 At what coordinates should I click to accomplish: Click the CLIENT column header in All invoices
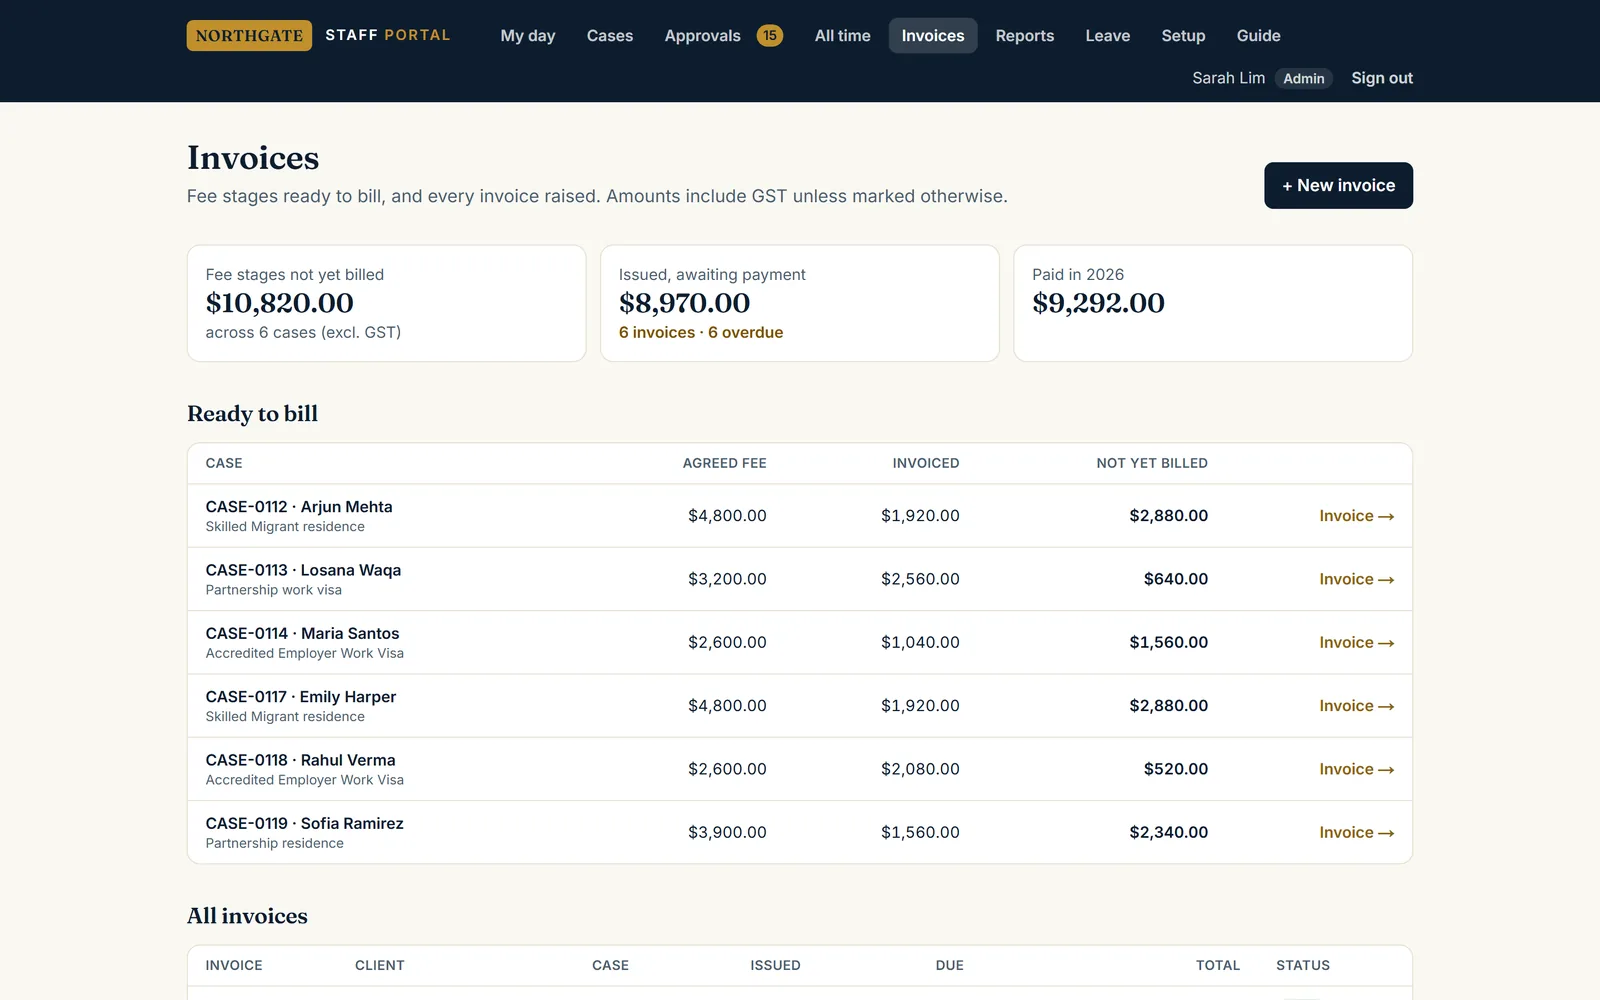pos(379,965)
